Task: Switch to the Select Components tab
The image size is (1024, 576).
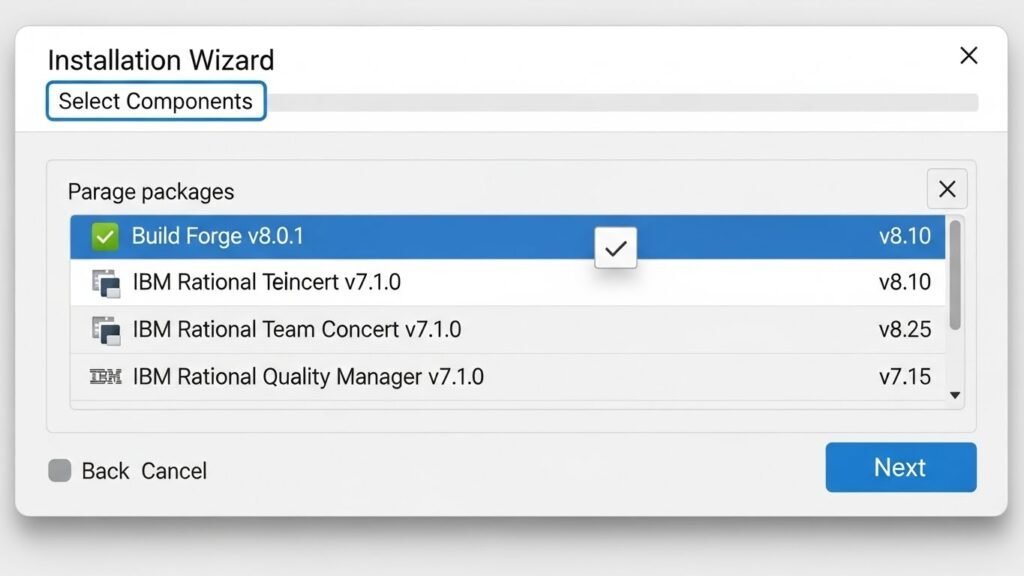Action: [x=155, y=101]
